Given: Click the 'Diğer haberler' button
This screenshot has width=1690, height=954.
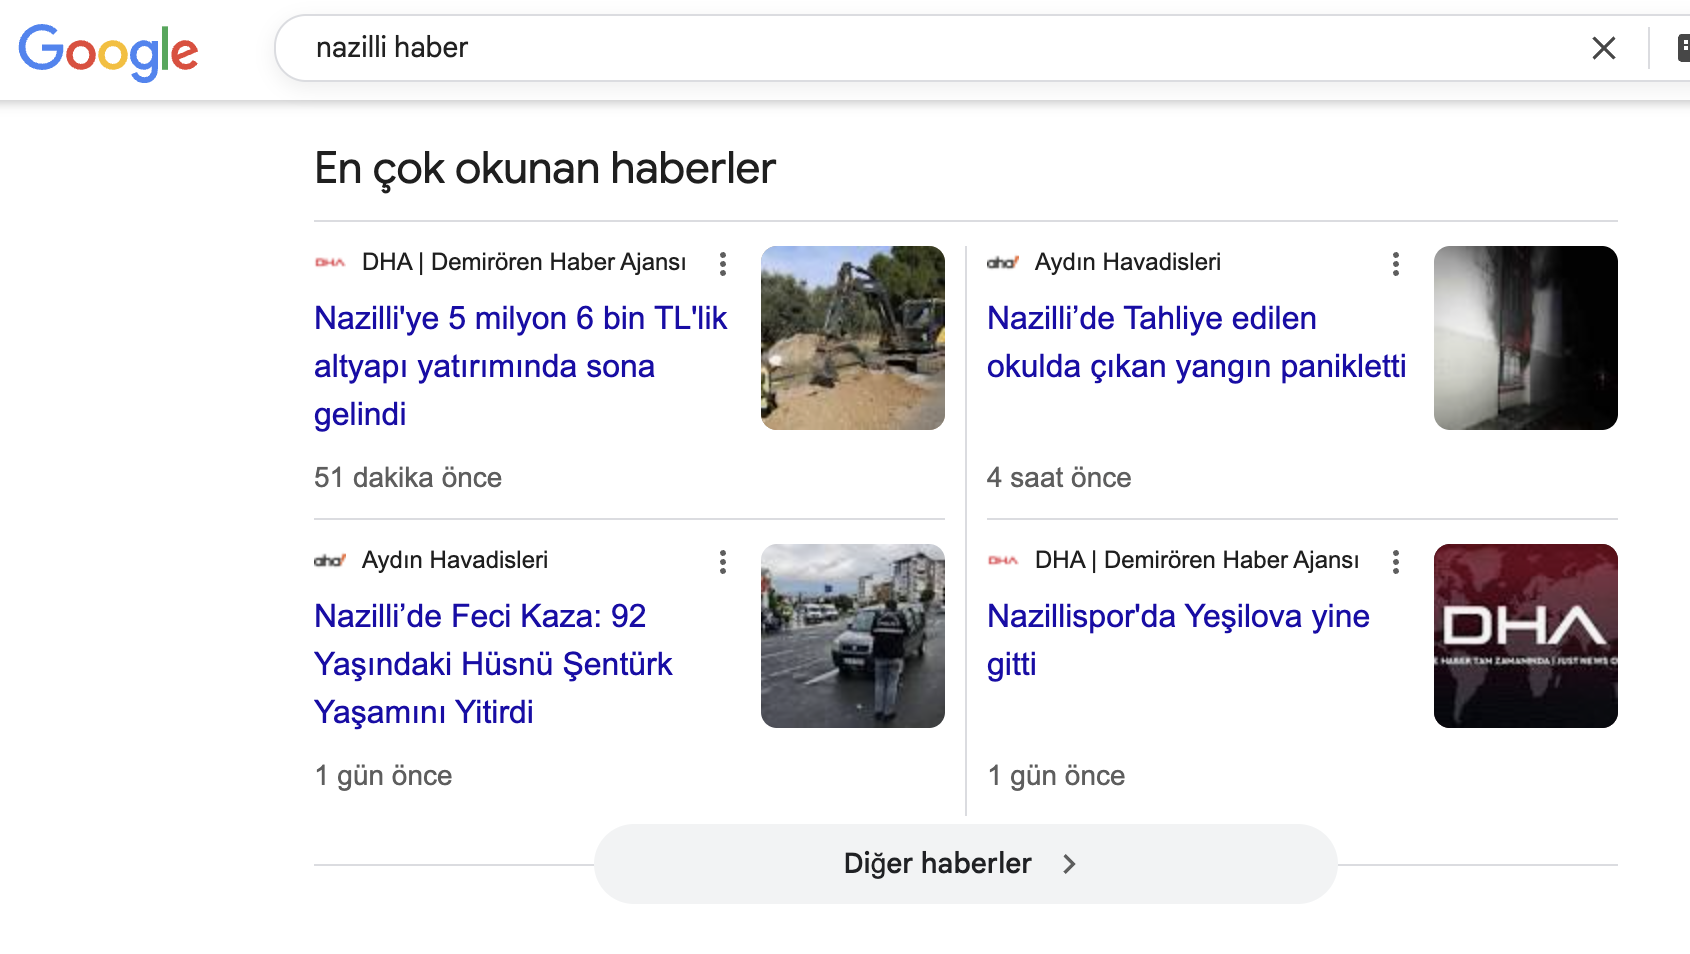Looking at the screenshot, I should tap(966, 864).
